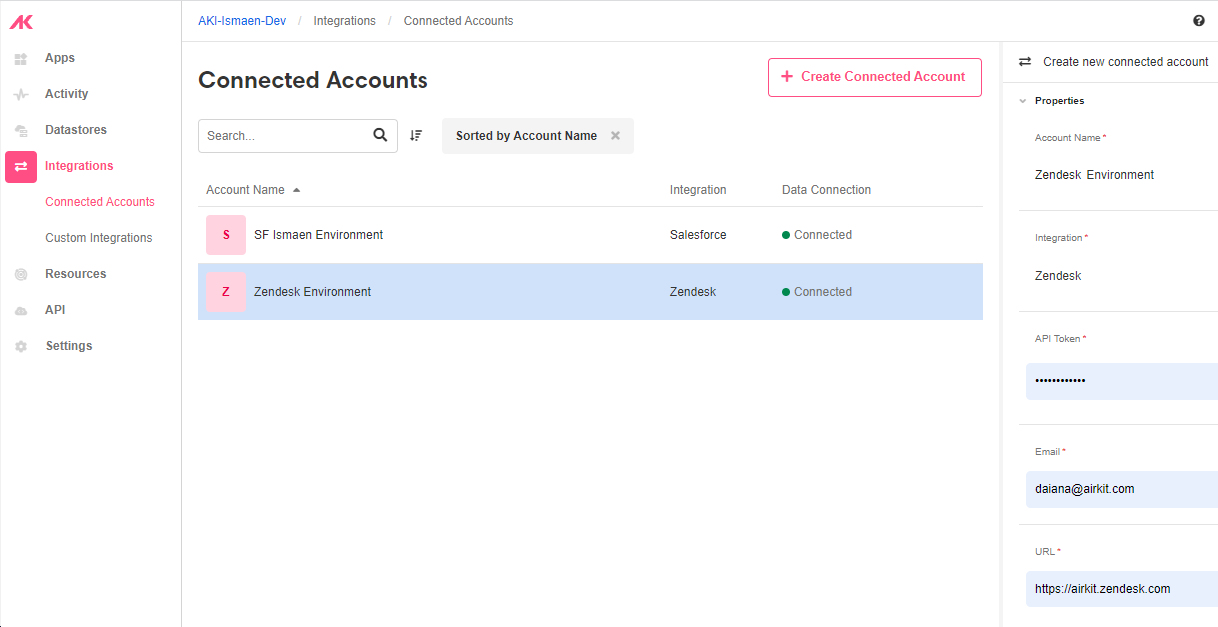Open the Apps section
Image resolution: width=1218 pixels, height=627 pixels.
coord(60,58)
